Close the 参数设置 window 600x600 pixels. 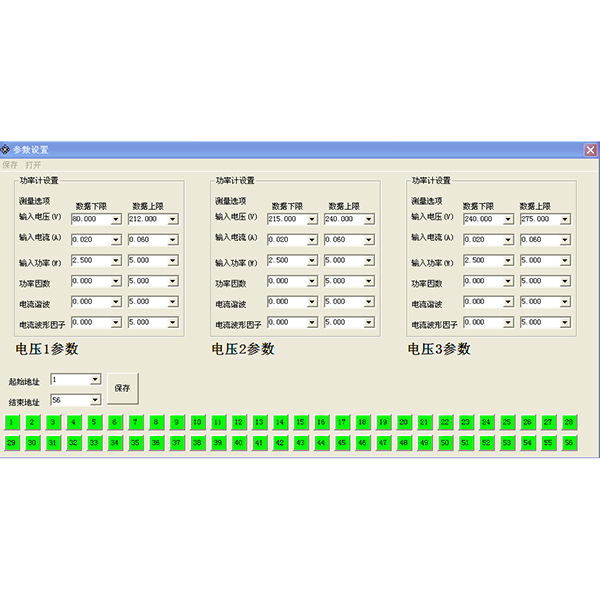591,150
